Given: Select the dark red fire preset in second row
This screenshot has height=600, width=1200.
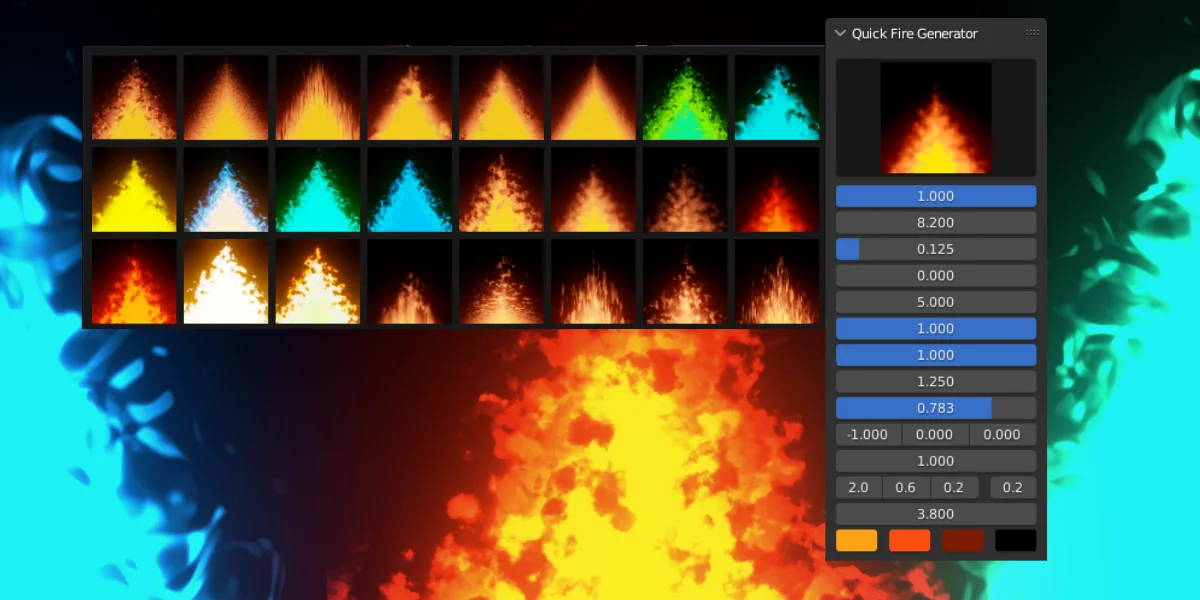Looking at the screenshot, I should [777, 190].
